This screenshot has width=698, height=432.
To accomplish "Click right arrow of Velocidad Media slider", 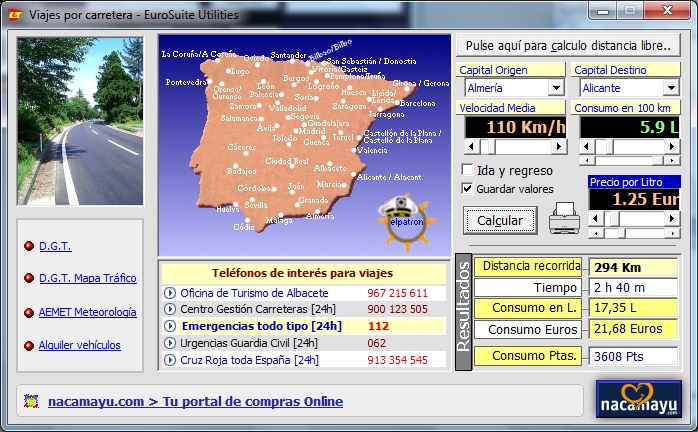I will tap(560, 146).
